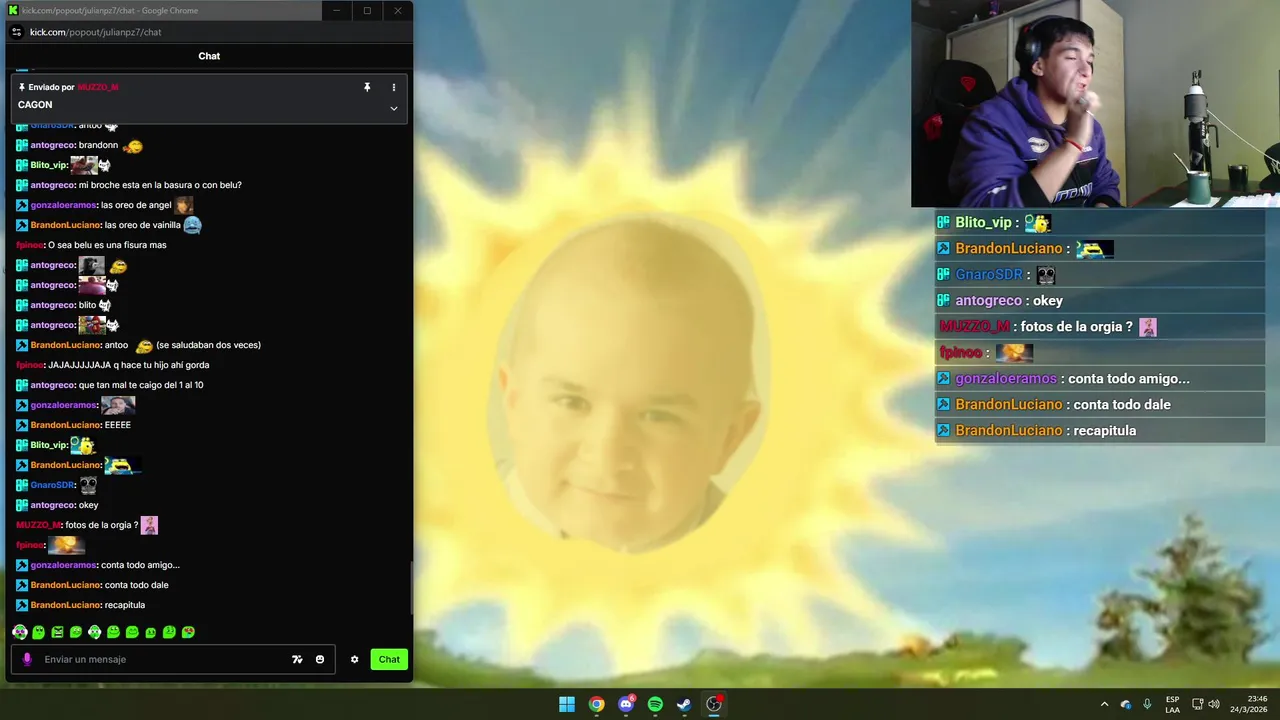Open gonzaloeramos username on las oreo de angel

(x=63, y=205)
